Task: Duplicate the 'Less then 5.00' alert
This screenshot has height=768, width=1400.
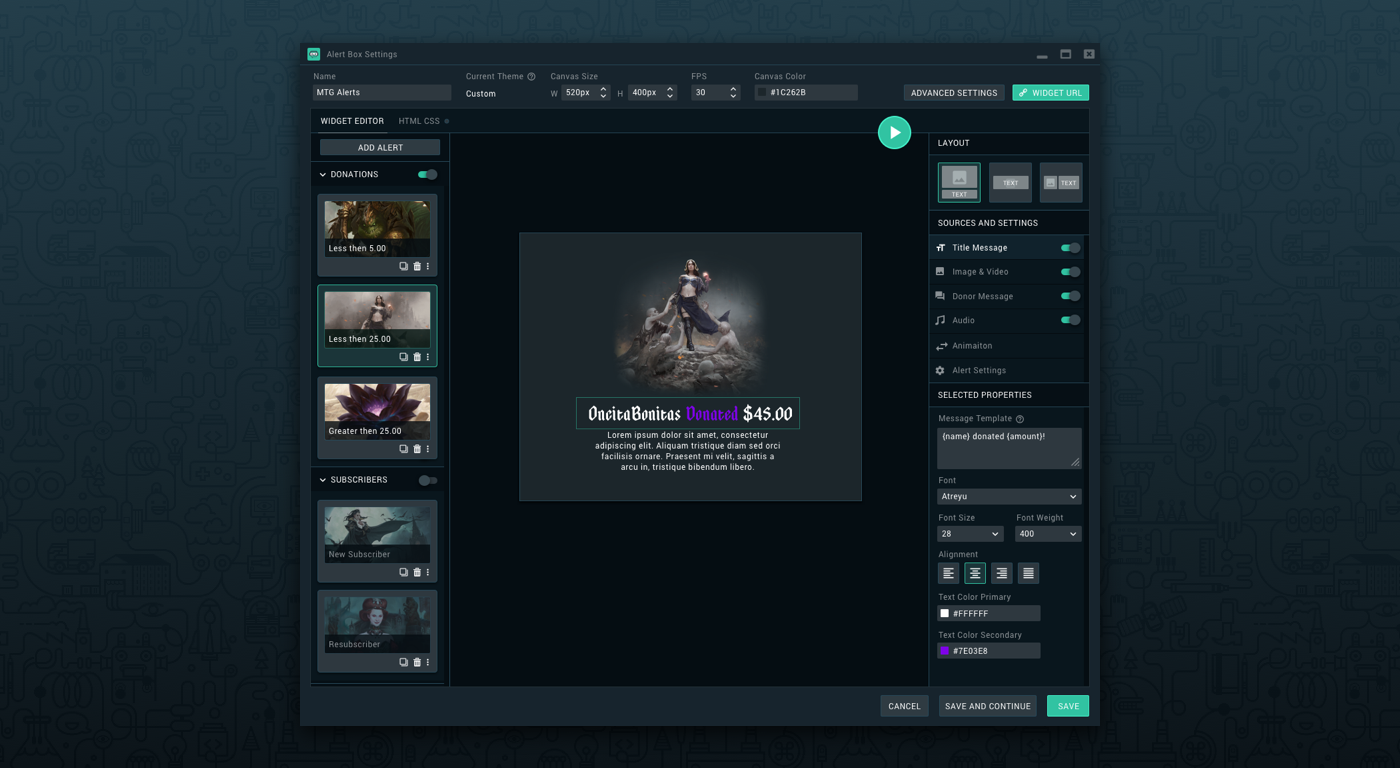Action: pyautogui.click(x=404, y=266)
